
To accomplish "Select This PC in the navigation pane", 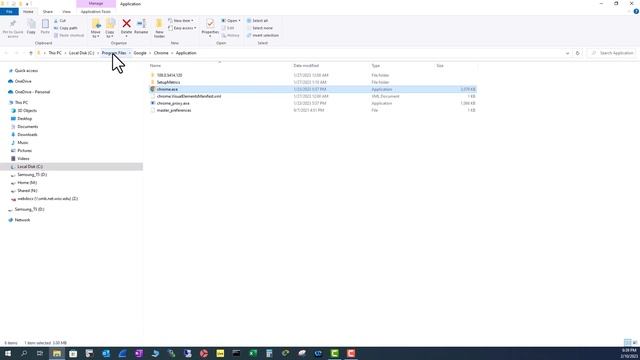I will point(21,103).
